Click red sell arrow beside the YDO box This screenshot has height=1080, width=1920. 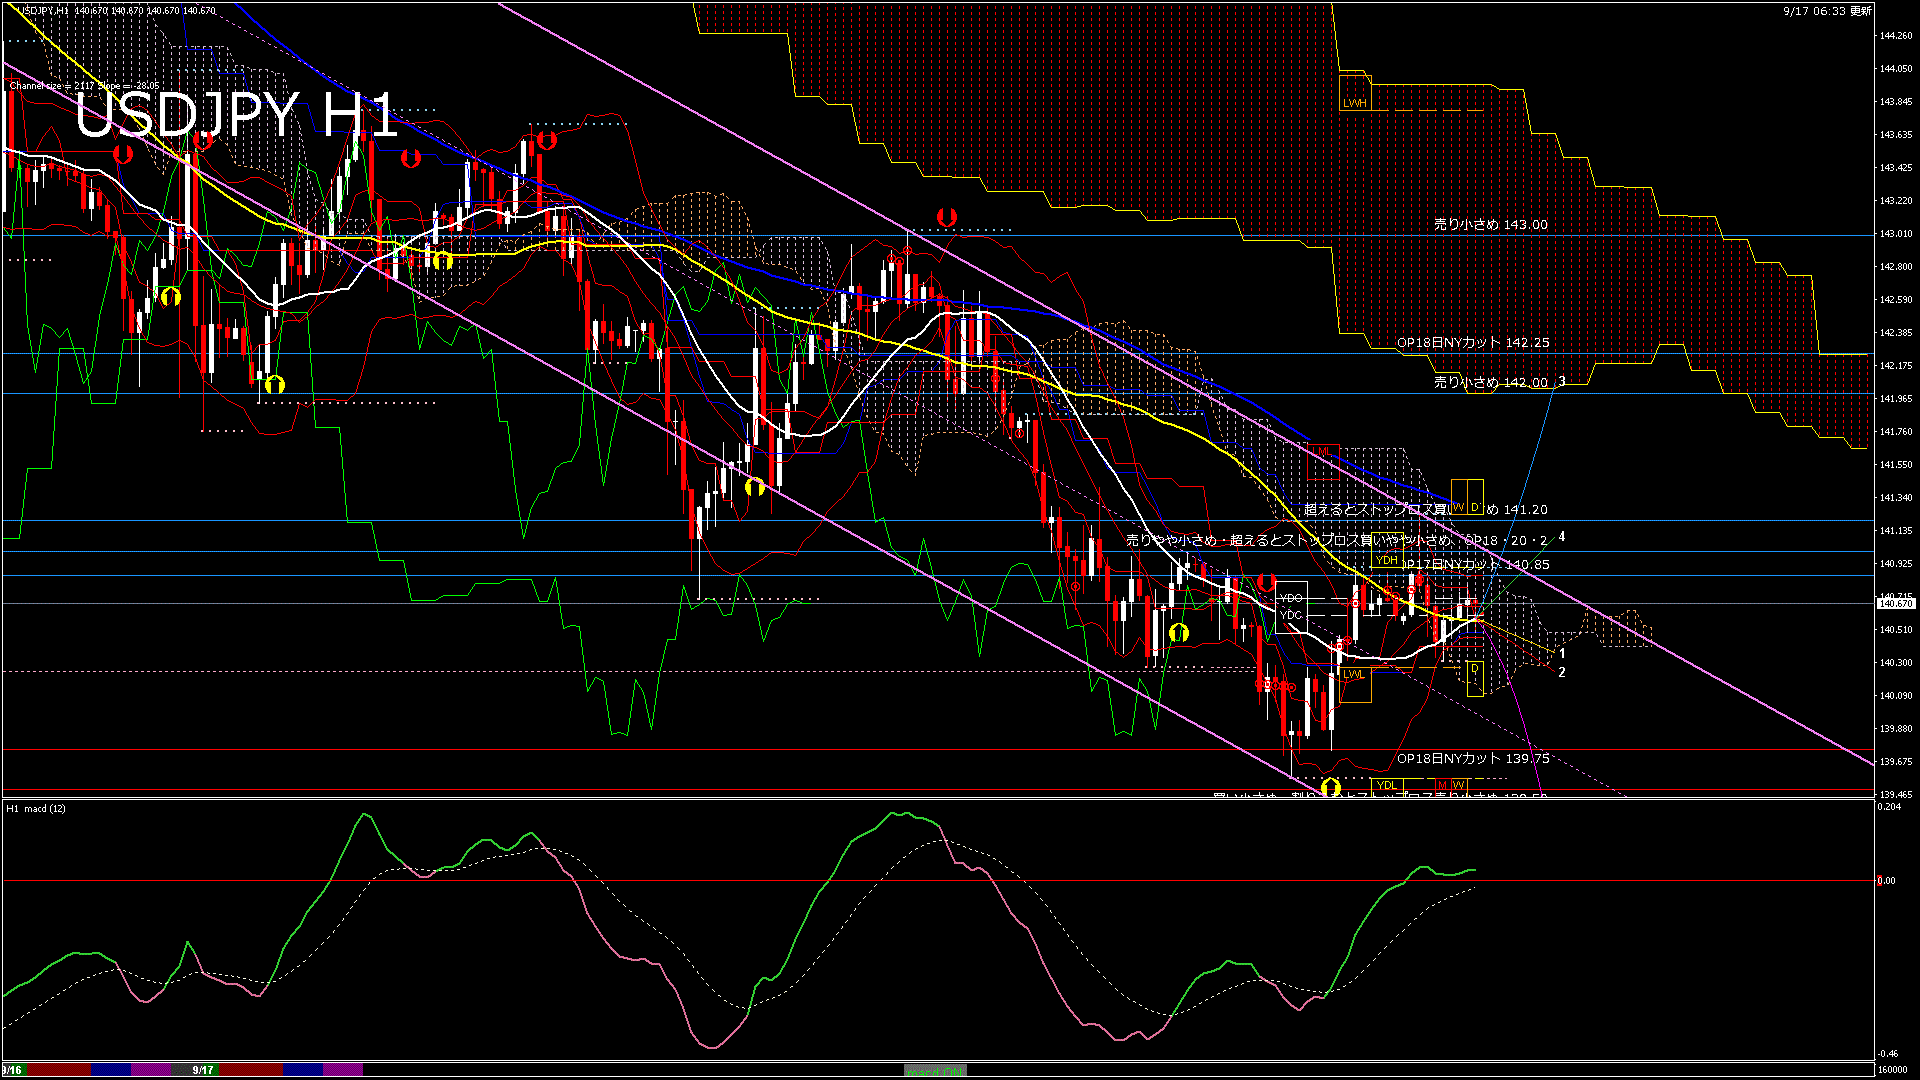point(1266,582)
